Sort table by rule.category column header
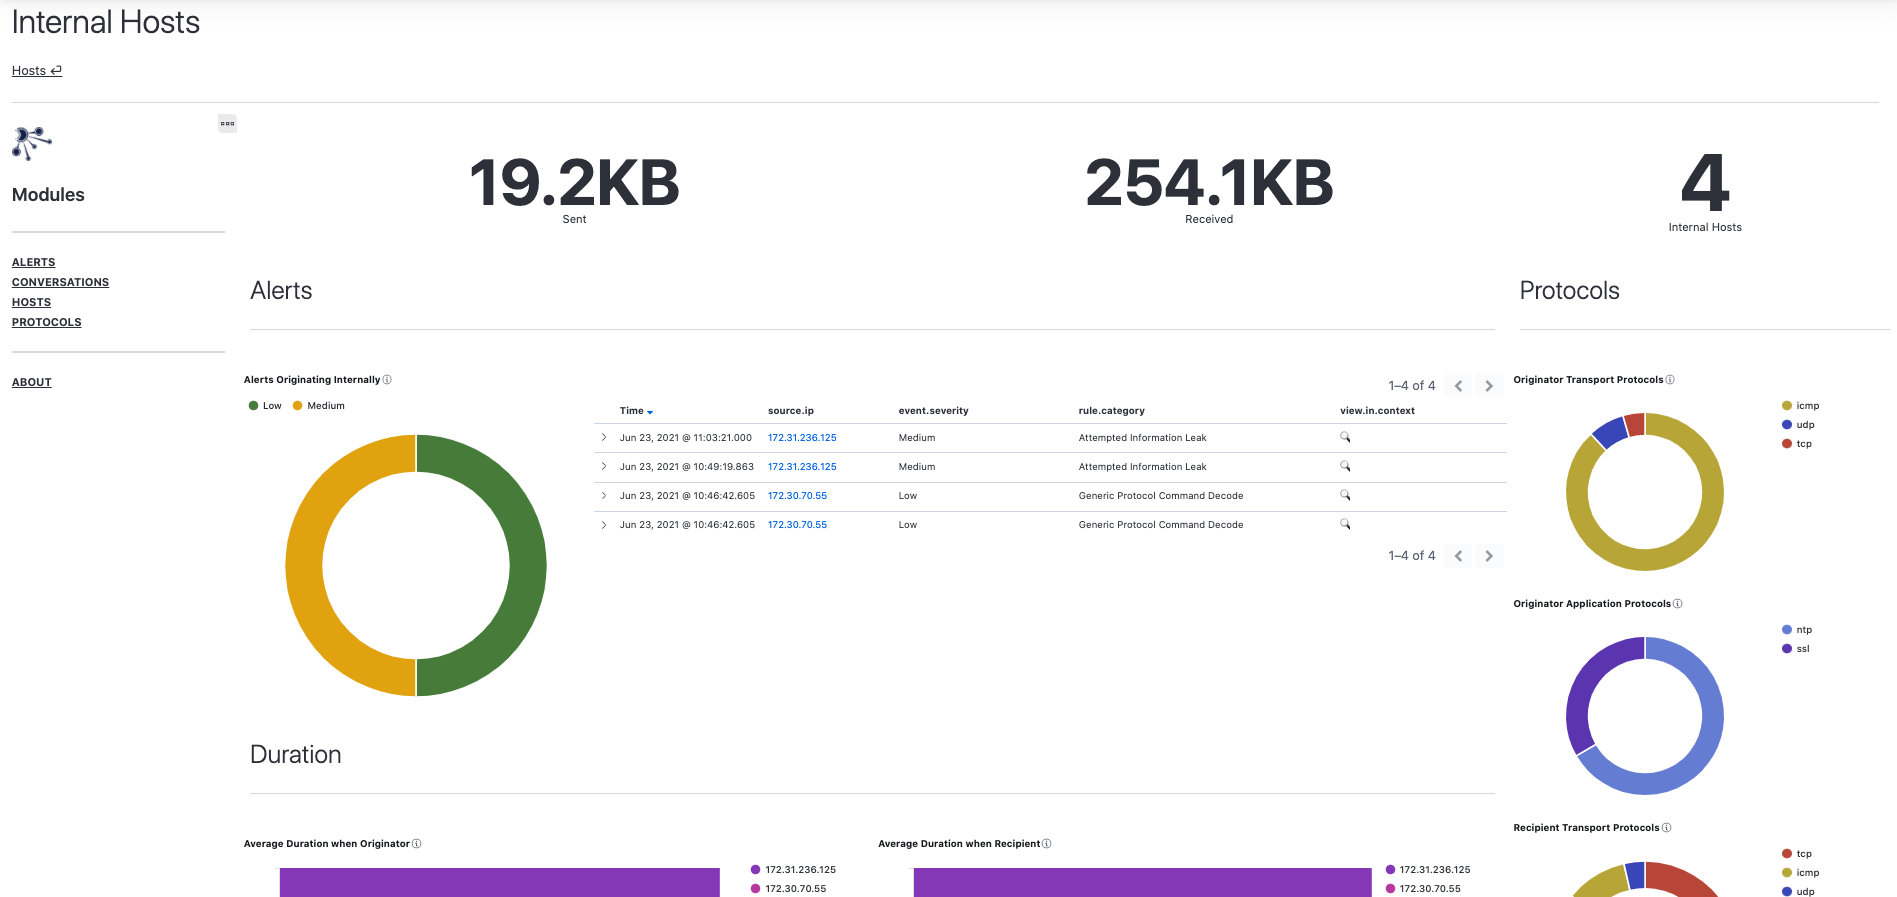1897x897 pixels. tap(1111, 411)
